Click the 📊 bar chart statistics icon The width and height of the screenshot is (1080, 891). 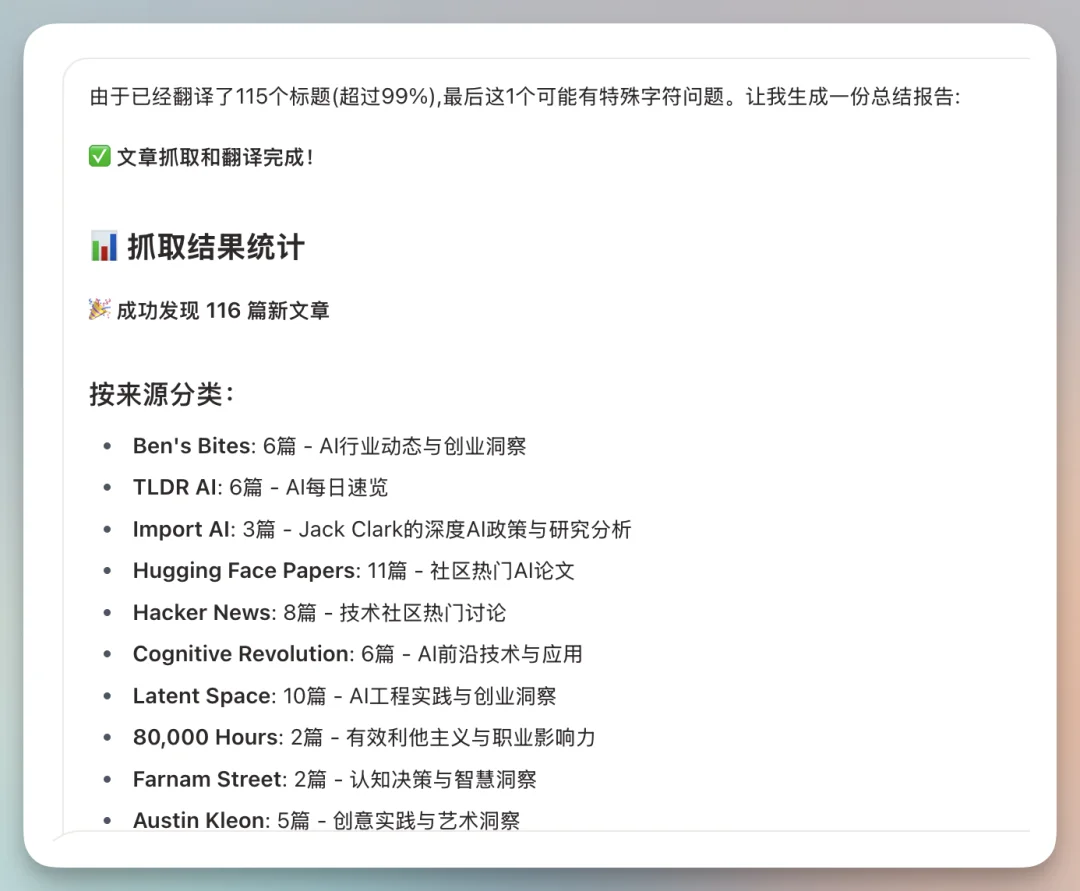[103, 246]
